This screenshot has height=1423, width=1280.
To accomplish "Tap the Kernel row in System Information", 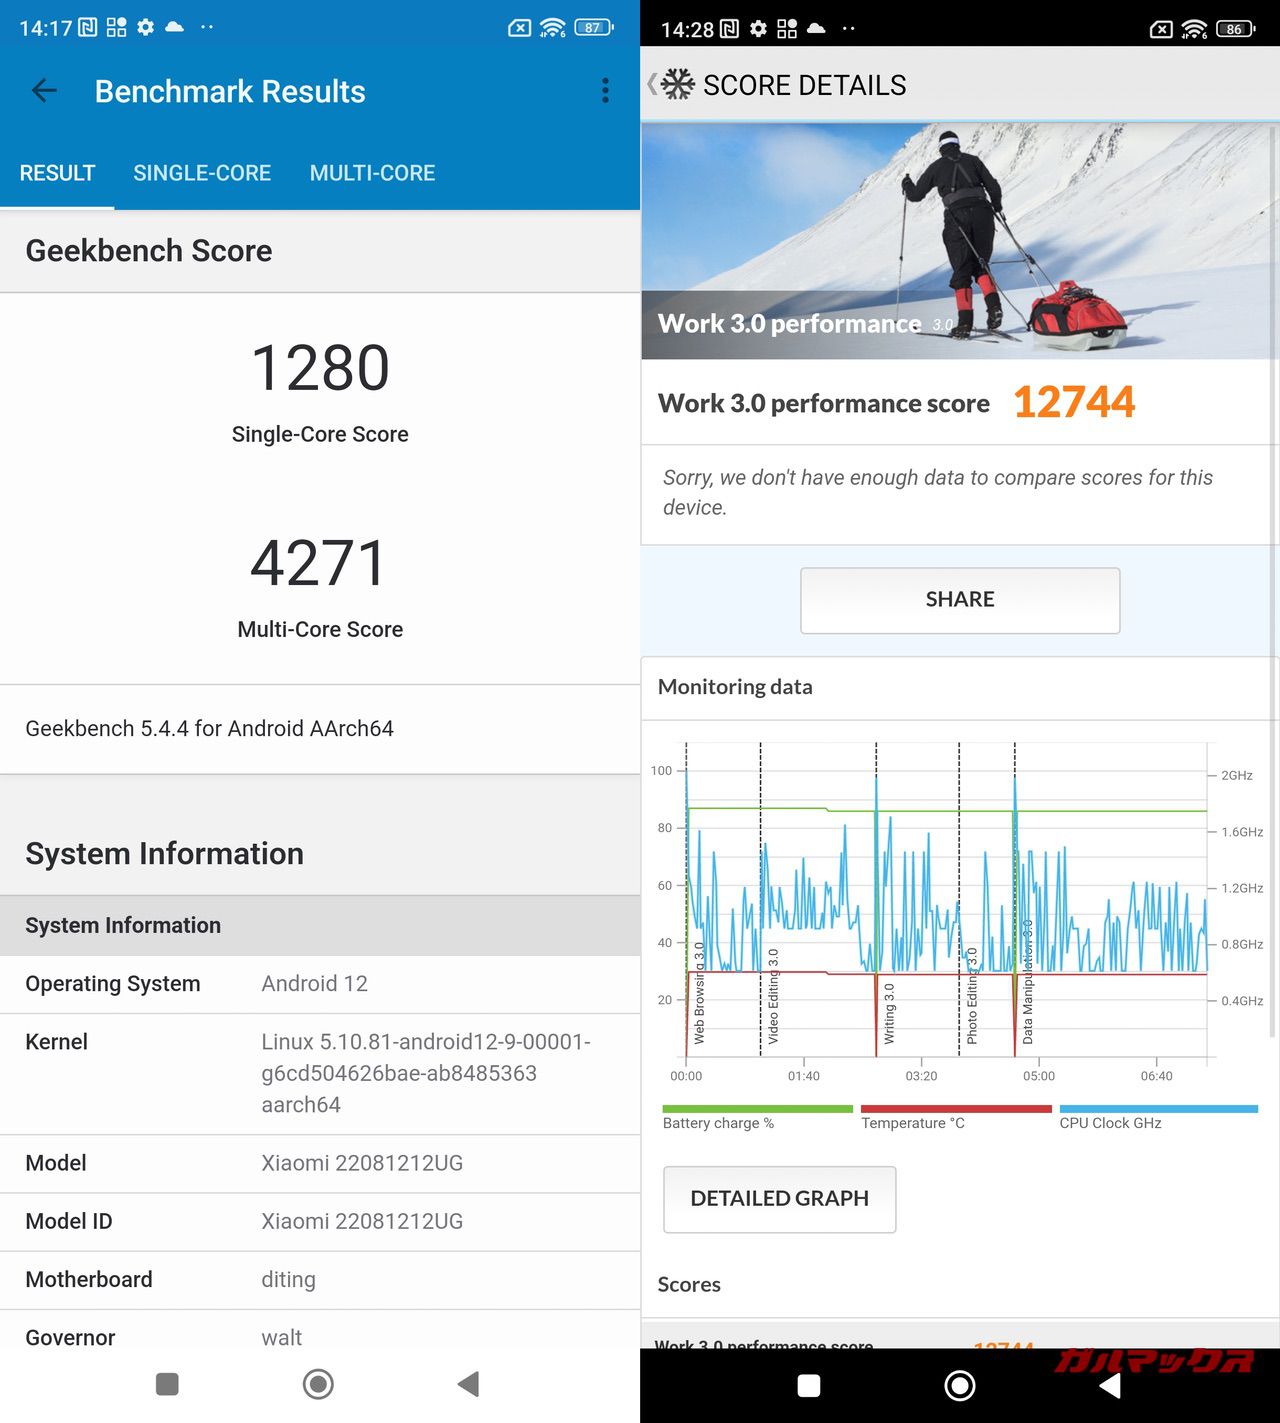I will (320, 1073).
